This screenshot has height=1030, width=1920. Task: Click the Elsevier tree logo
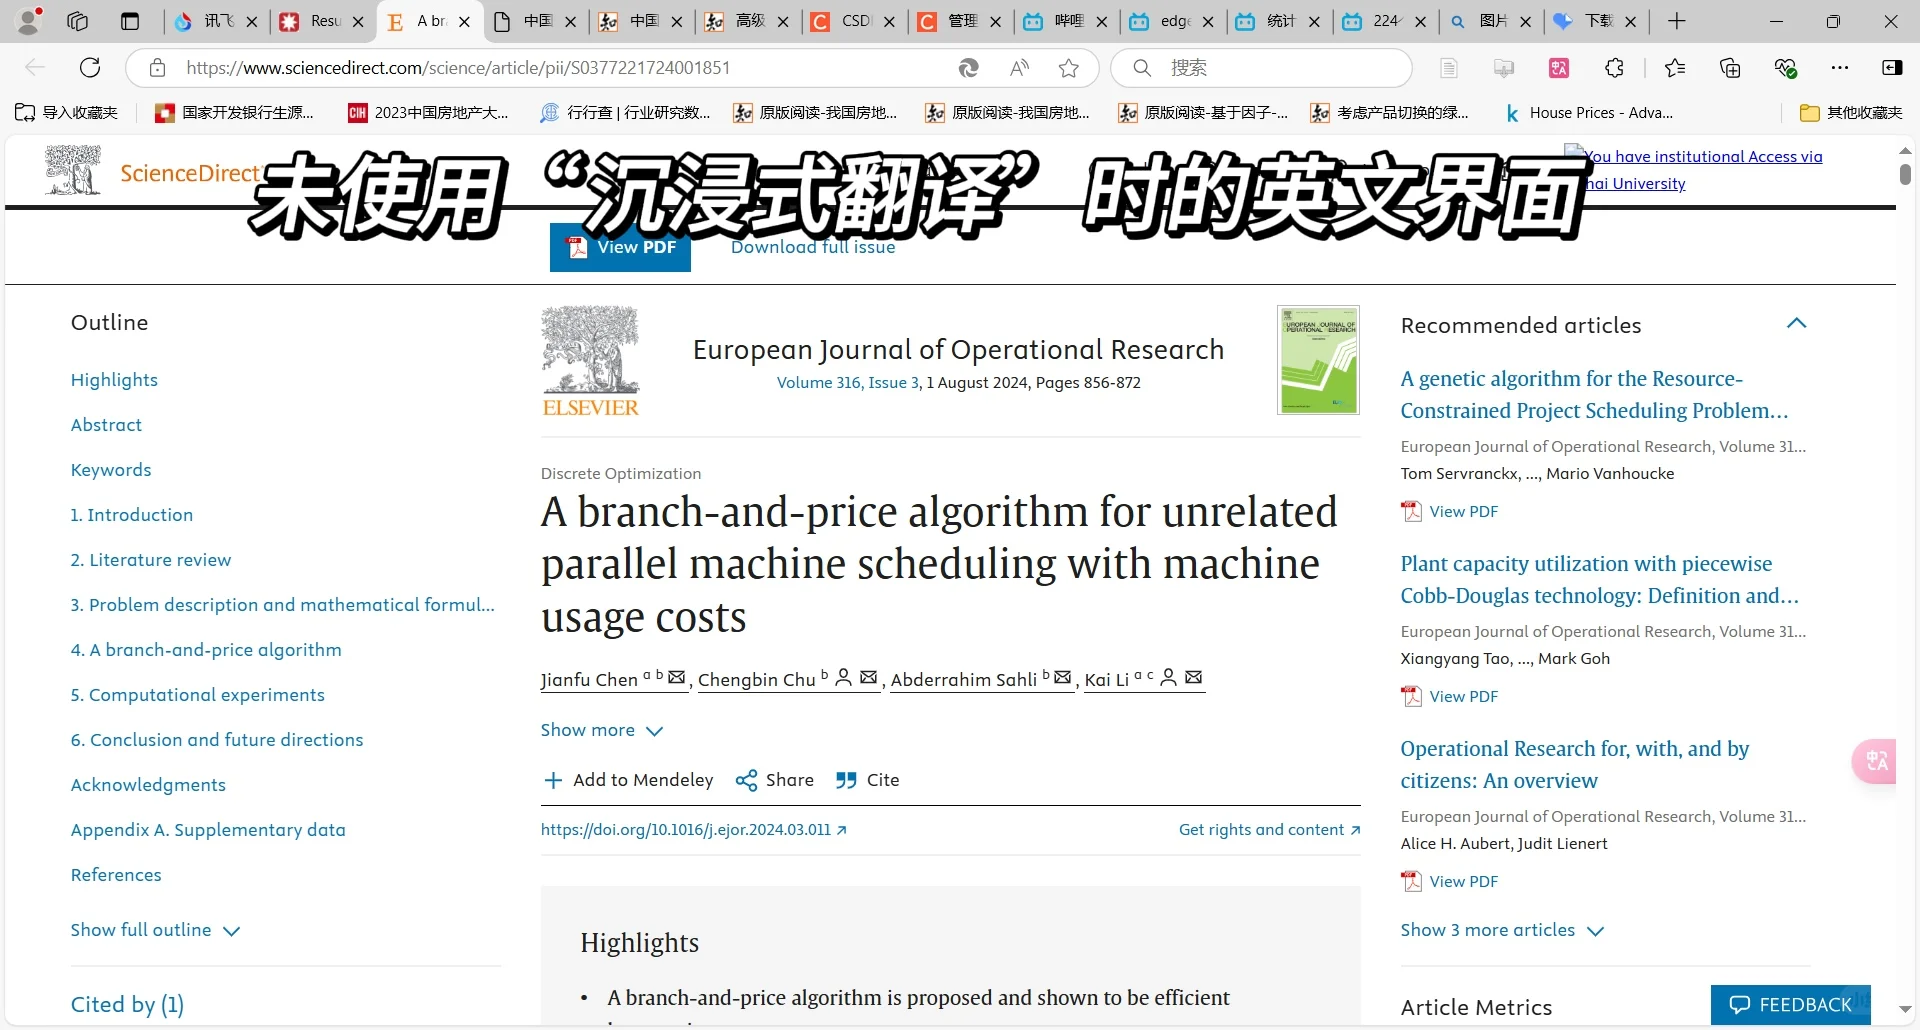(x=590, y=361)
